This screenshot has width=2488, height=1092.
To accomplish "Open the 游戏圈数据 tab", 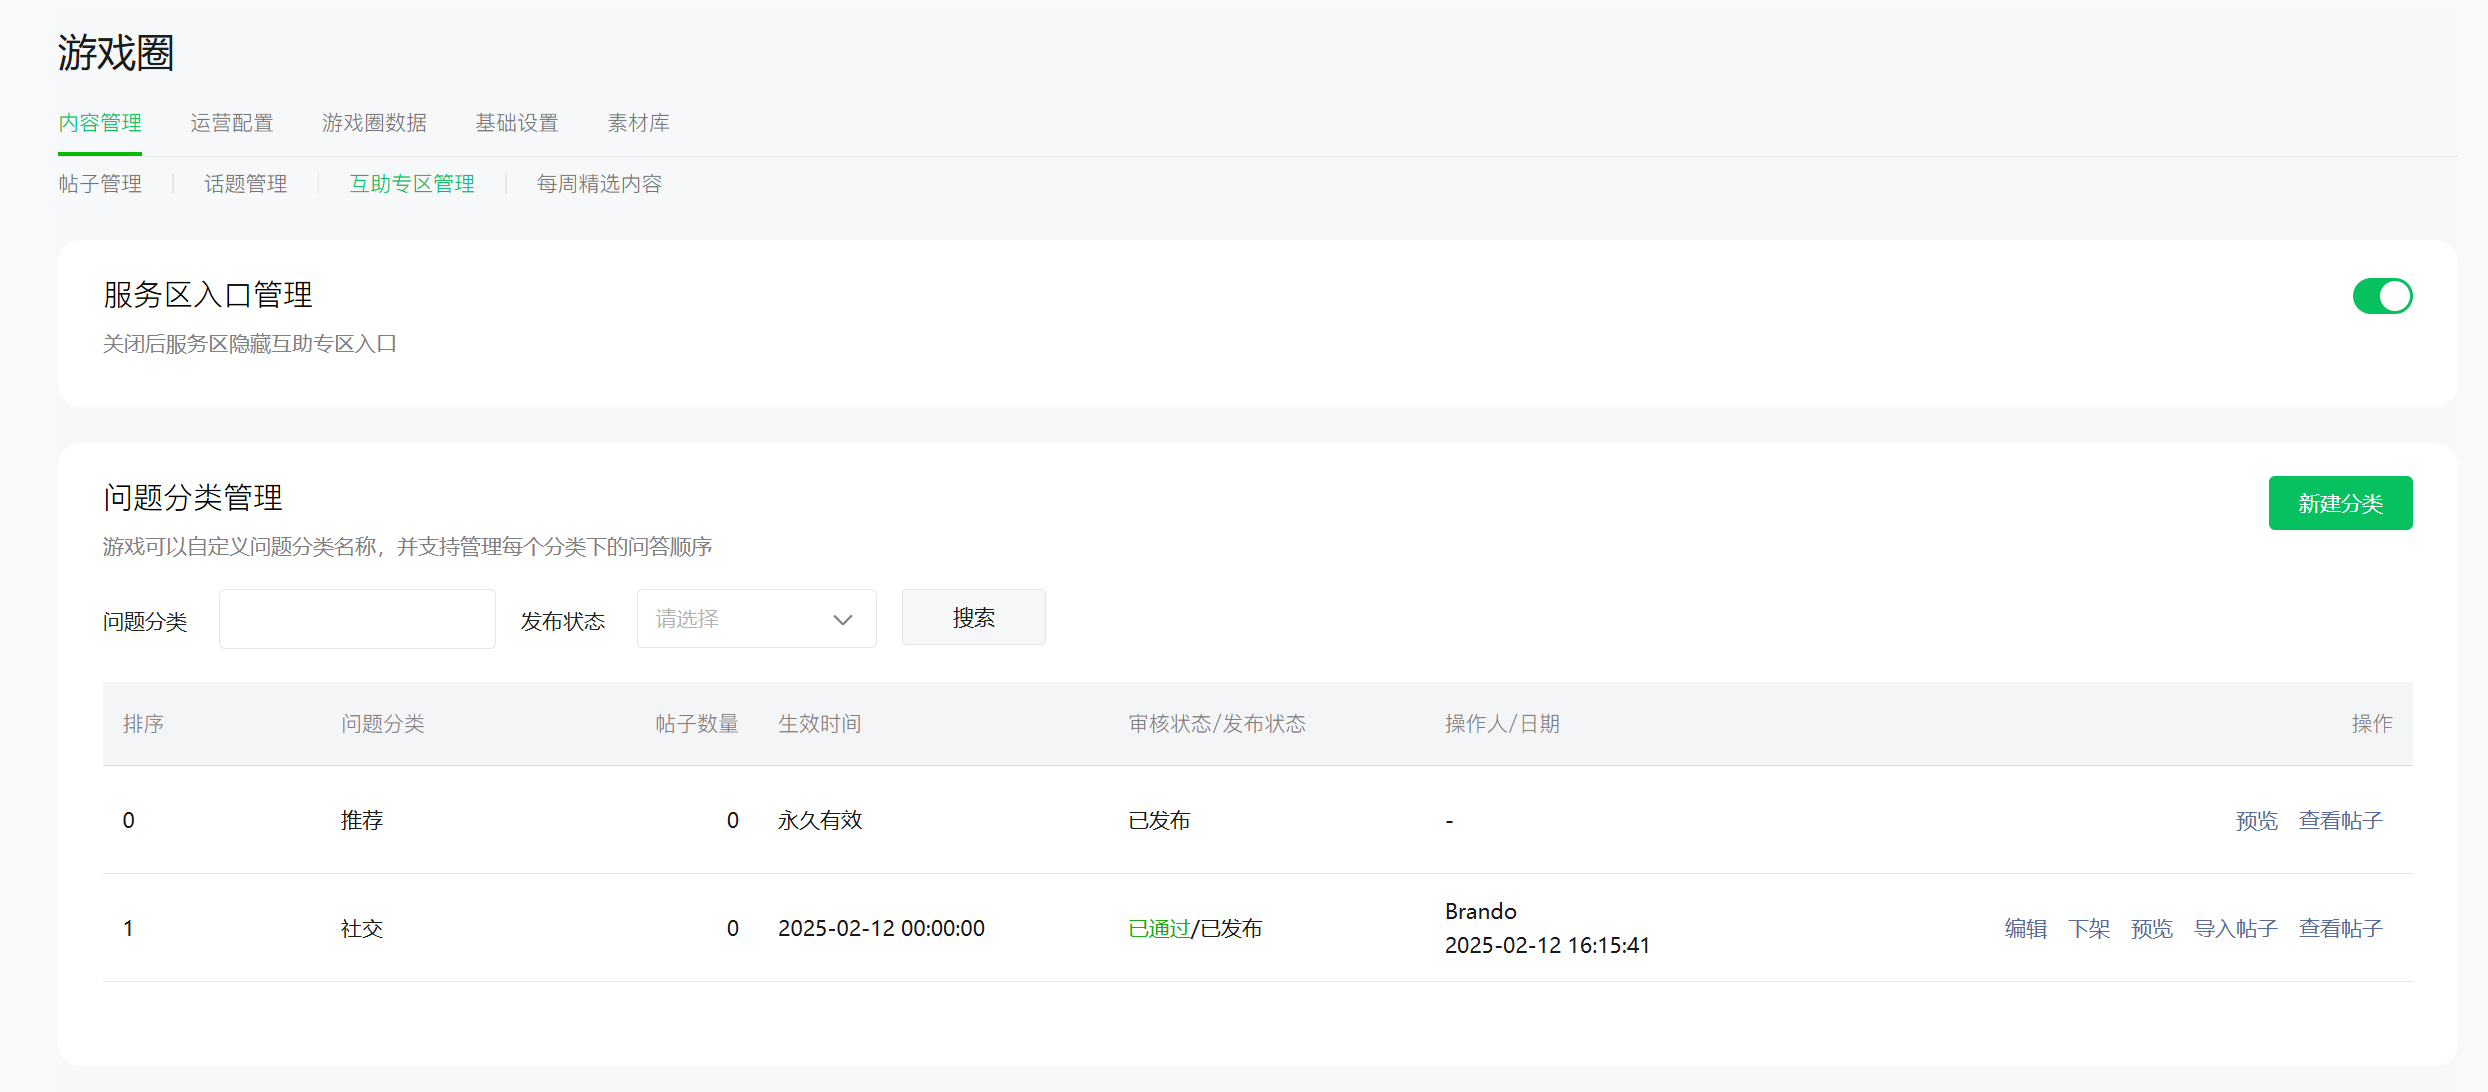I will [374, 123].
